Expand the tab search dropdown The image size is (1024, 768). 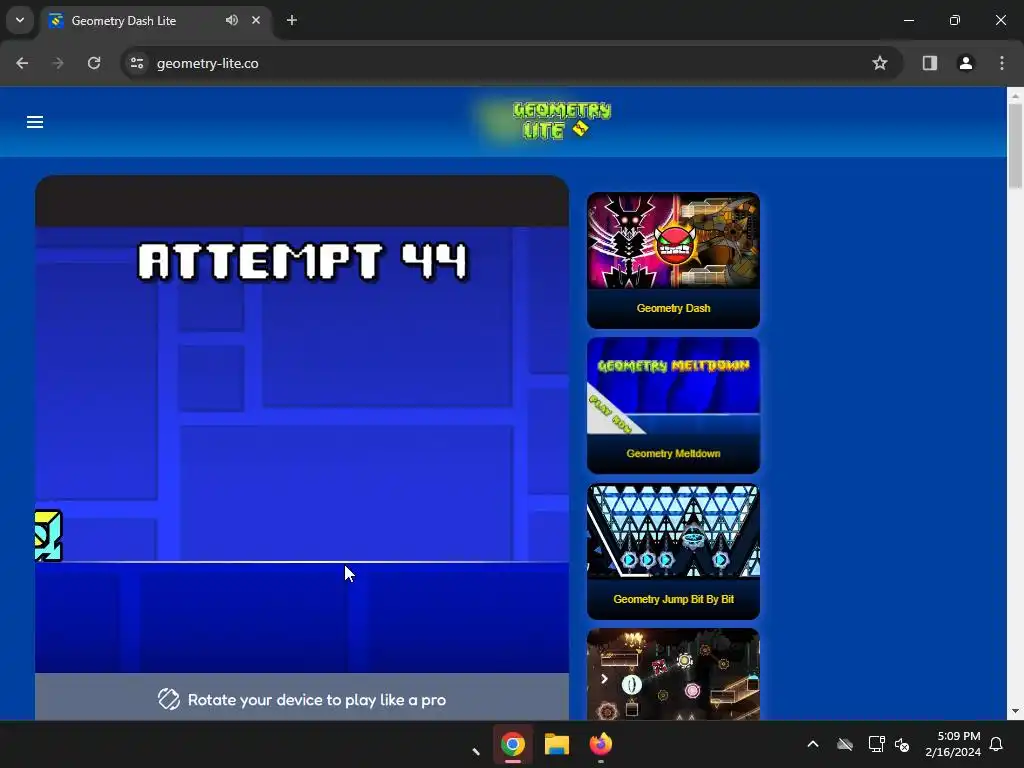click(20, 20)
